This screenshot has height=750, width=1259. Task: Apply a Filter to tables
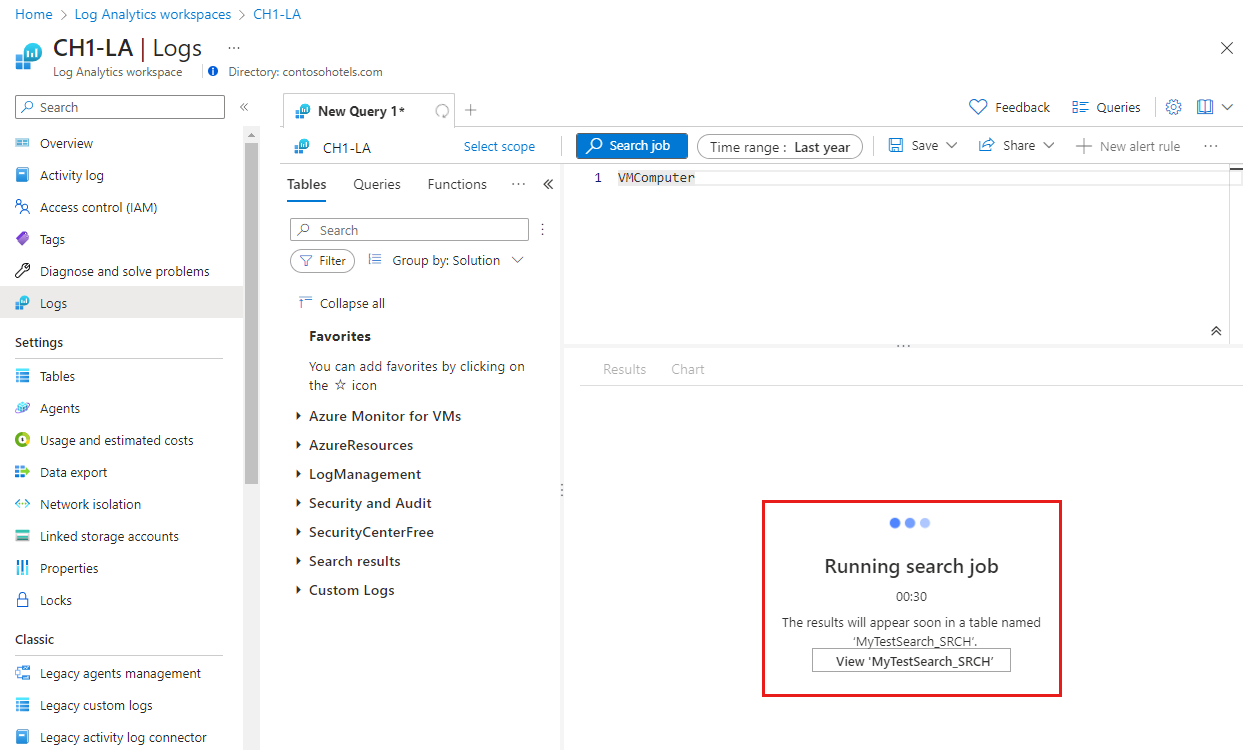coord(322,260)
